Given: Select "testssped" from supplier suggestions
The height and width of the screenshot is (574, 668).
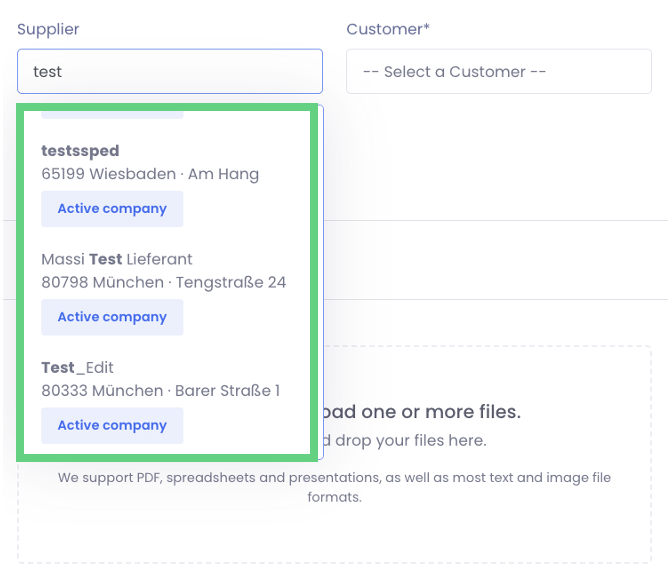Looking at the screenshot, I should pos(80,151).
